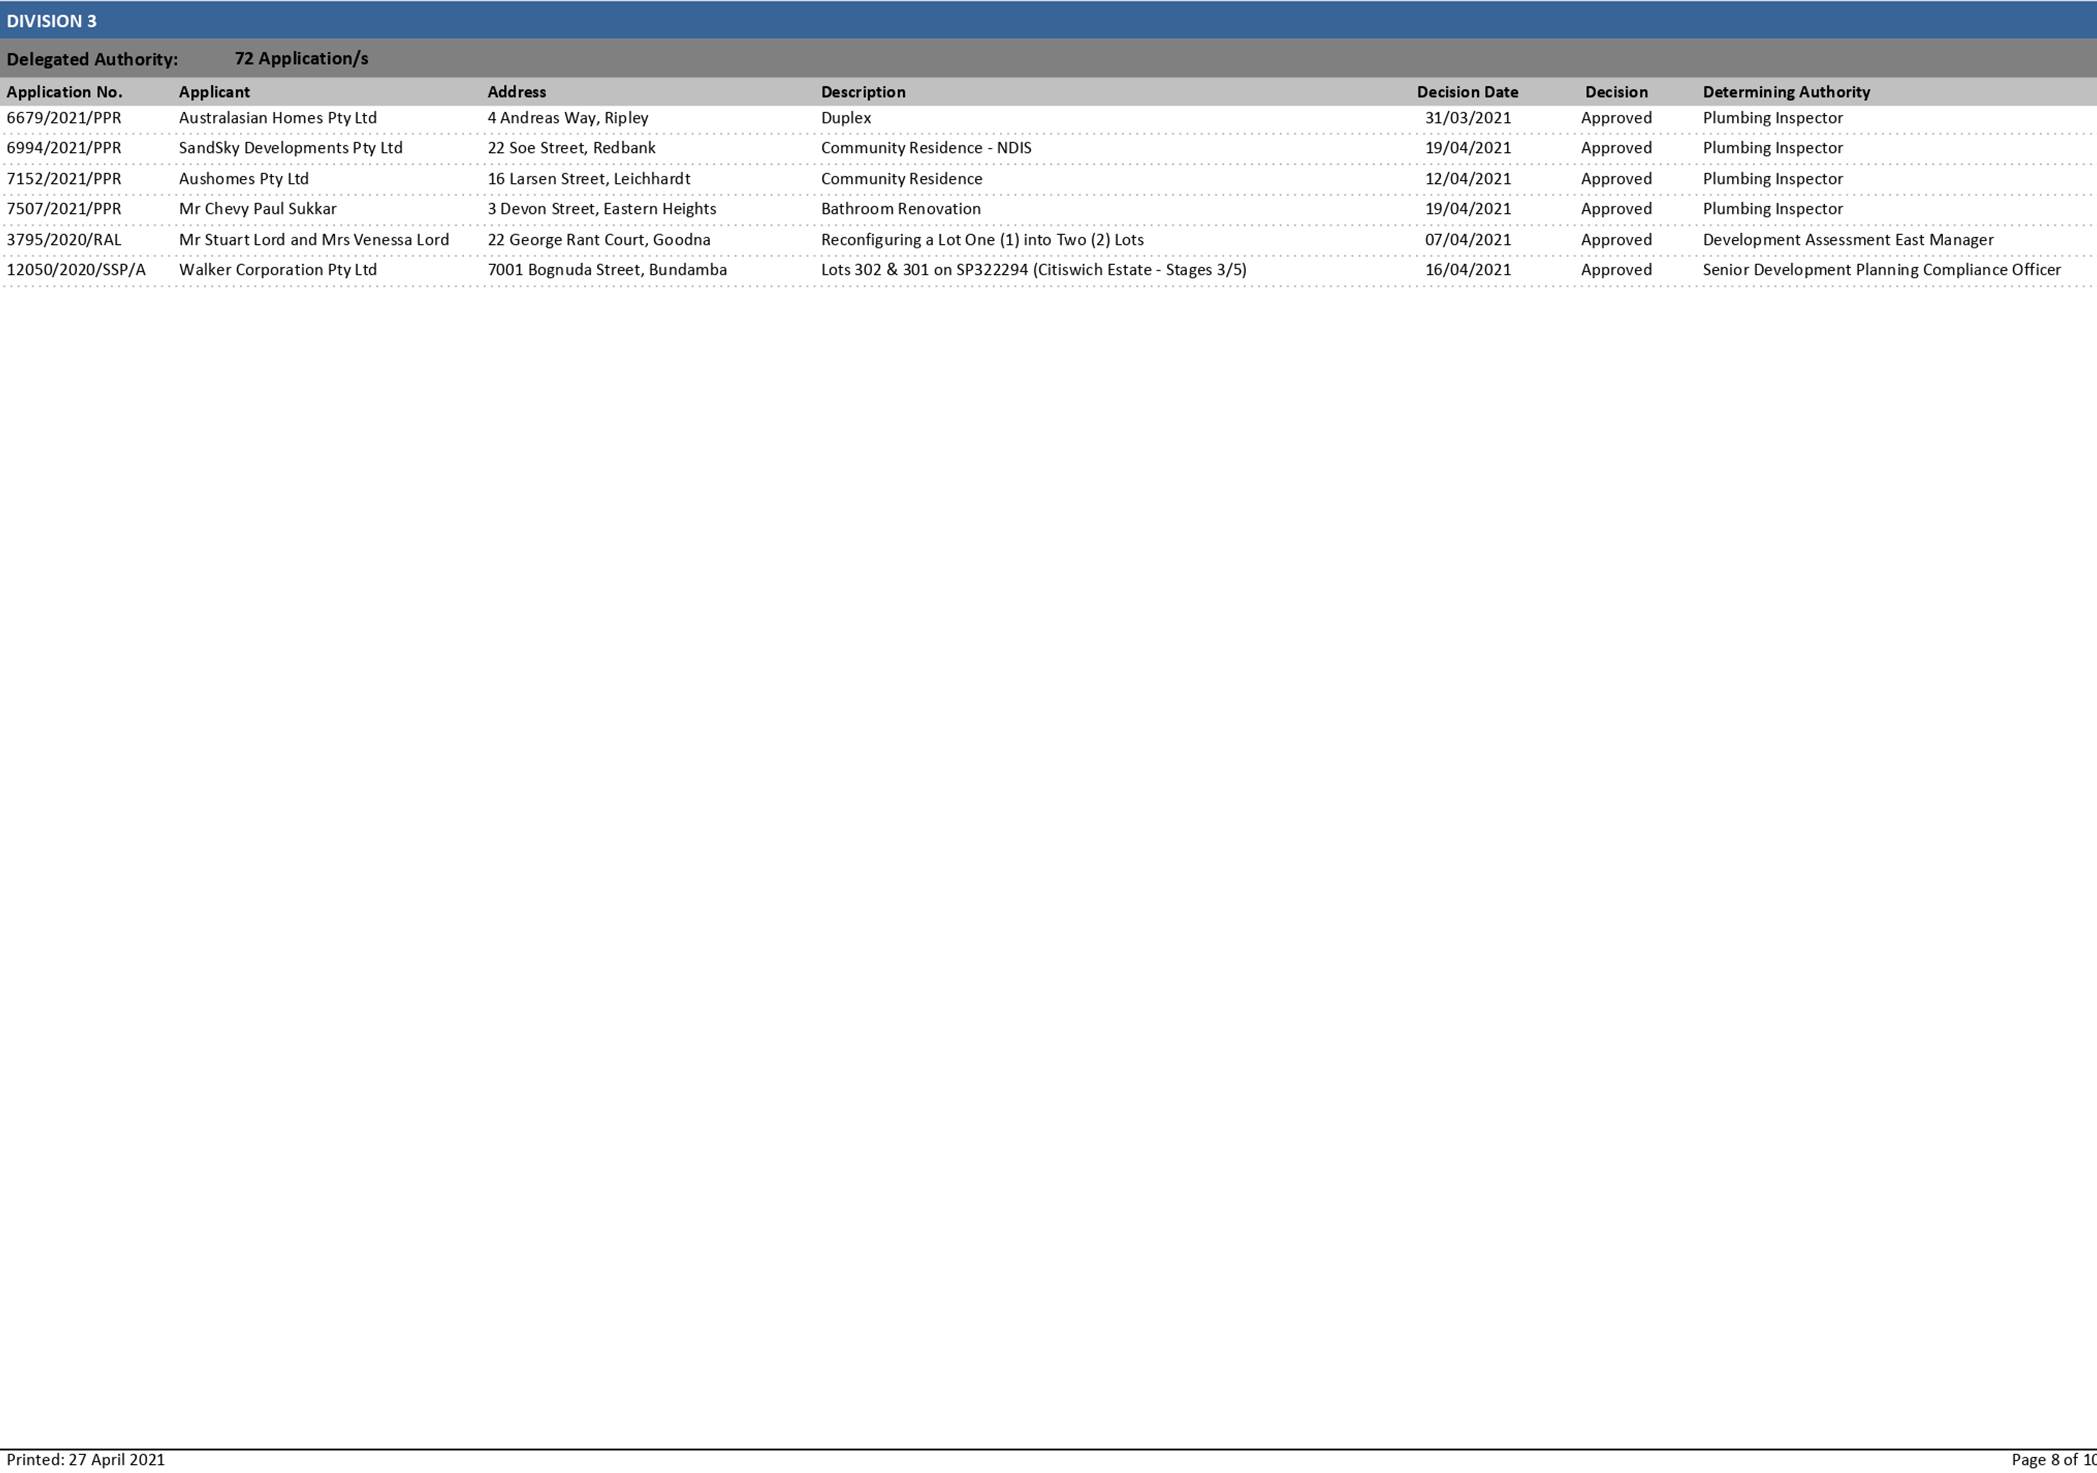Select the Bathroom Renovation description
Screen dimensions: 2097x1473
point(901,208)
